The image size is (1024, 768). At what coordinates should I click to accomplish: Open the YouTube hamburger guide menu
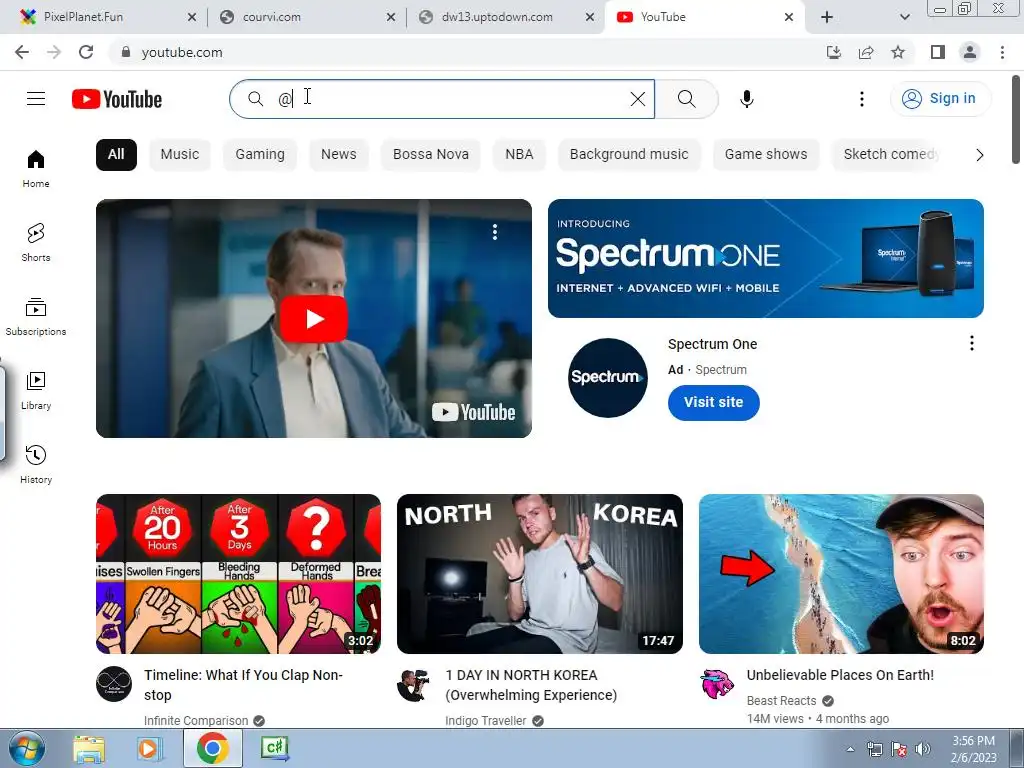[x=36, y=99]
